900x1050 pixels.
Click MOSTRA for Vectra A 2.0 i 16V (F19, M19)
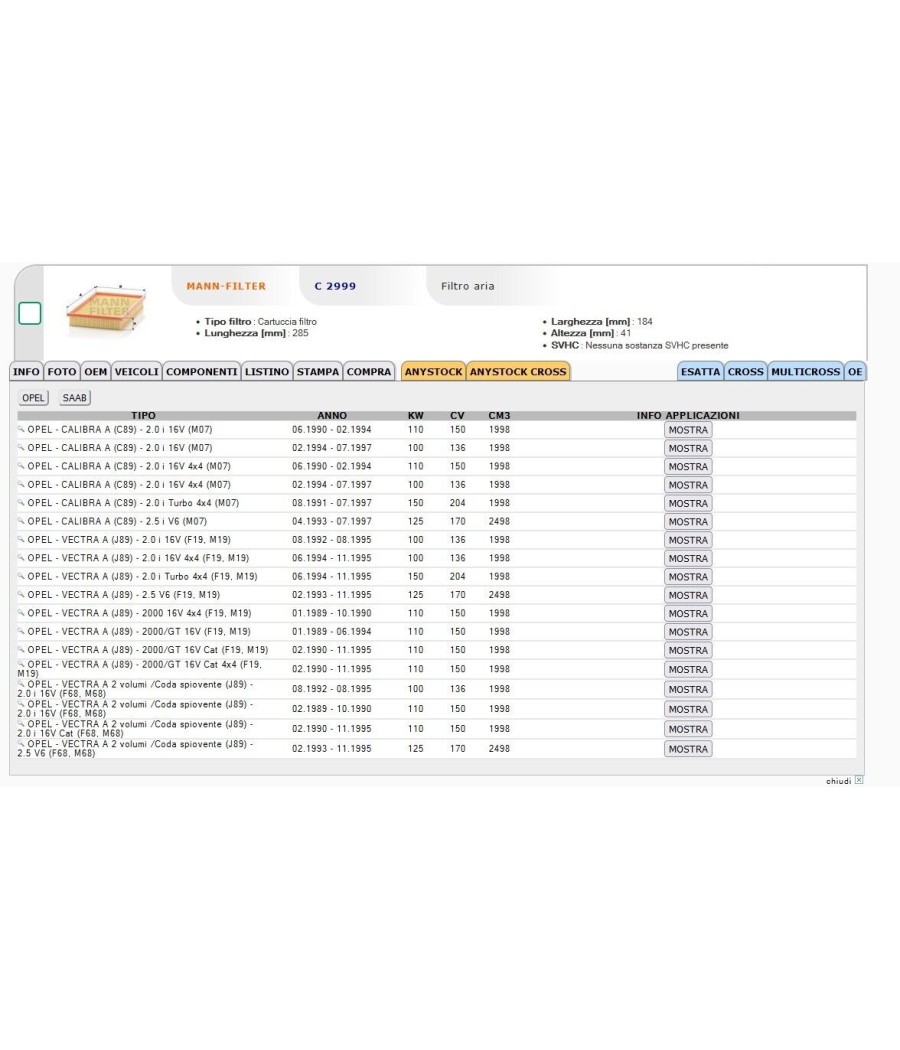coord(688,540)
